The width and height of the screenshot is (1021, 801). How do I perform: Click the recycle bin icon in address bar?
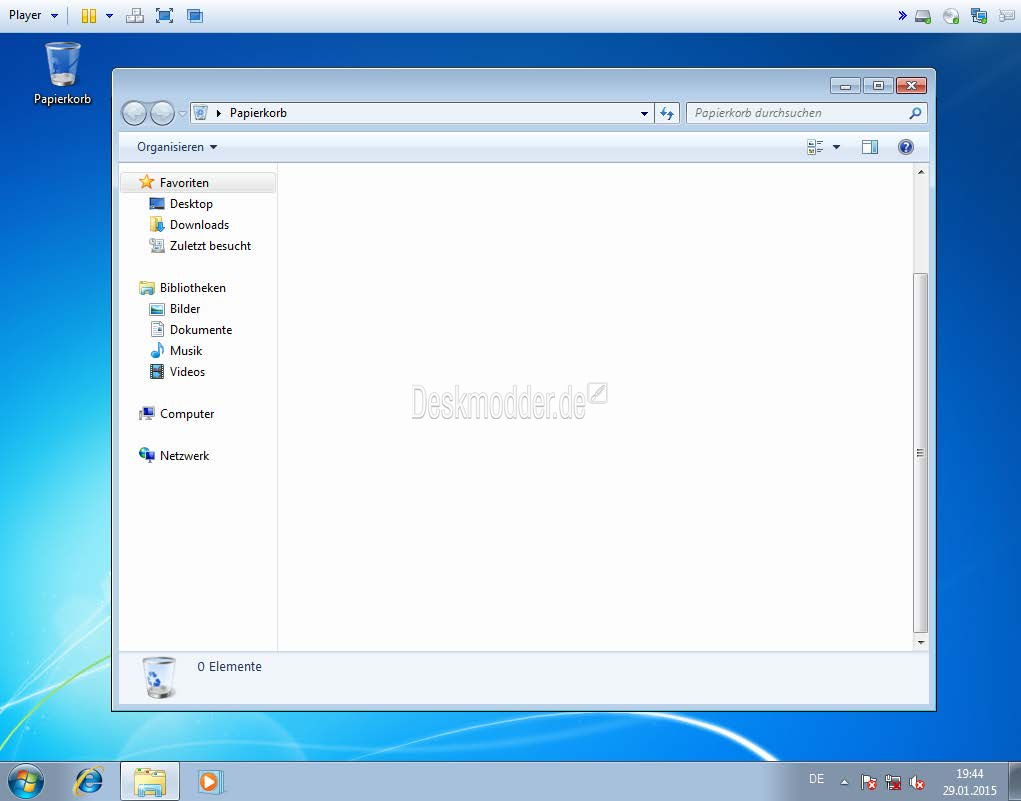201,113
